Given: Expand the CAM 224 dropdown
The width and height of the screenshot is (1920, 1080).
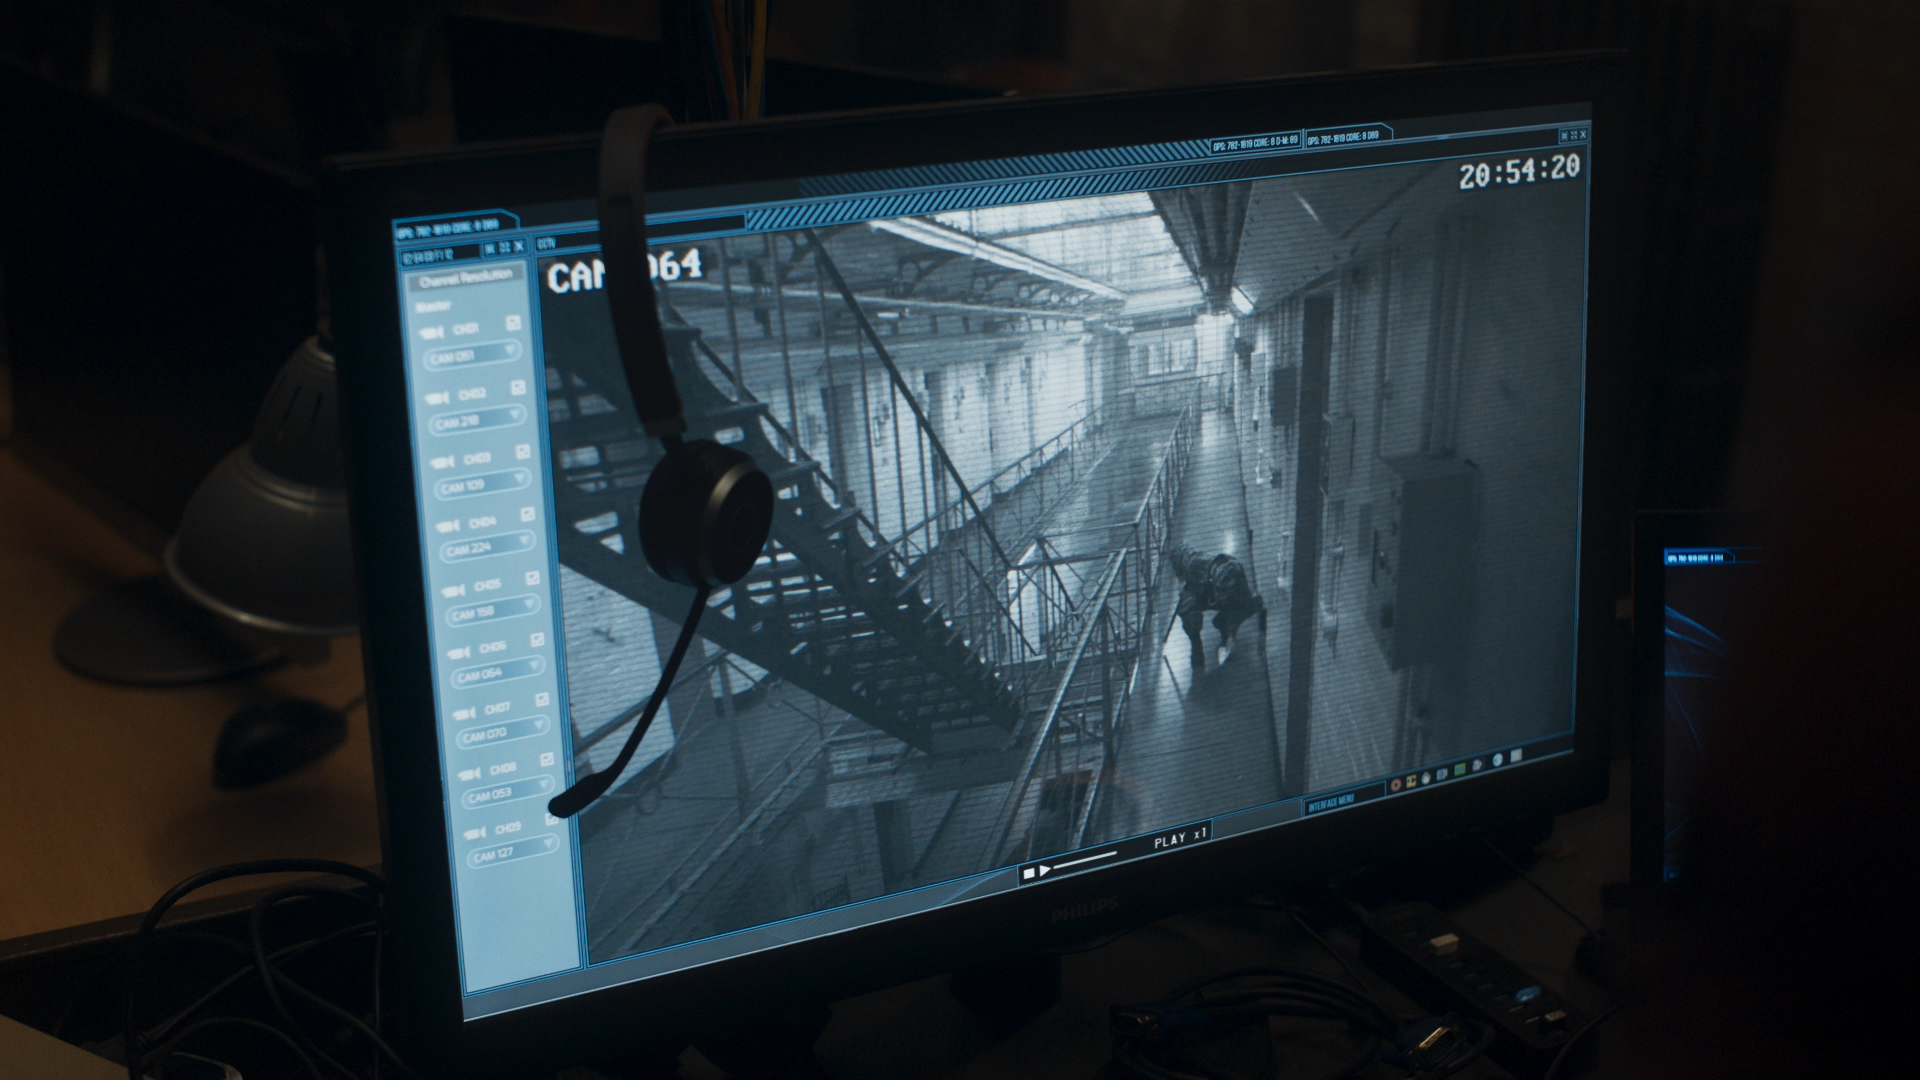Looking at the screenshot, I should tap(489, 547).
